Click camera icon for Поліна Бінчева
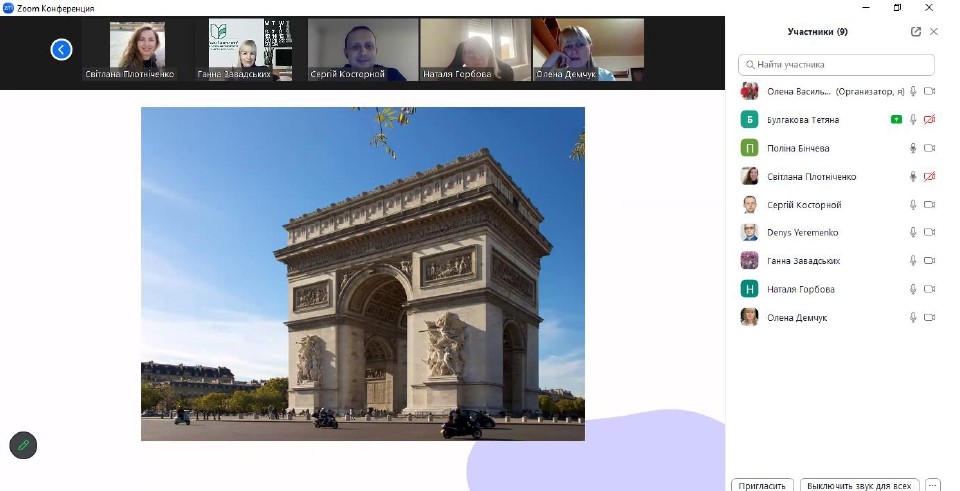 tap(929, 148)
